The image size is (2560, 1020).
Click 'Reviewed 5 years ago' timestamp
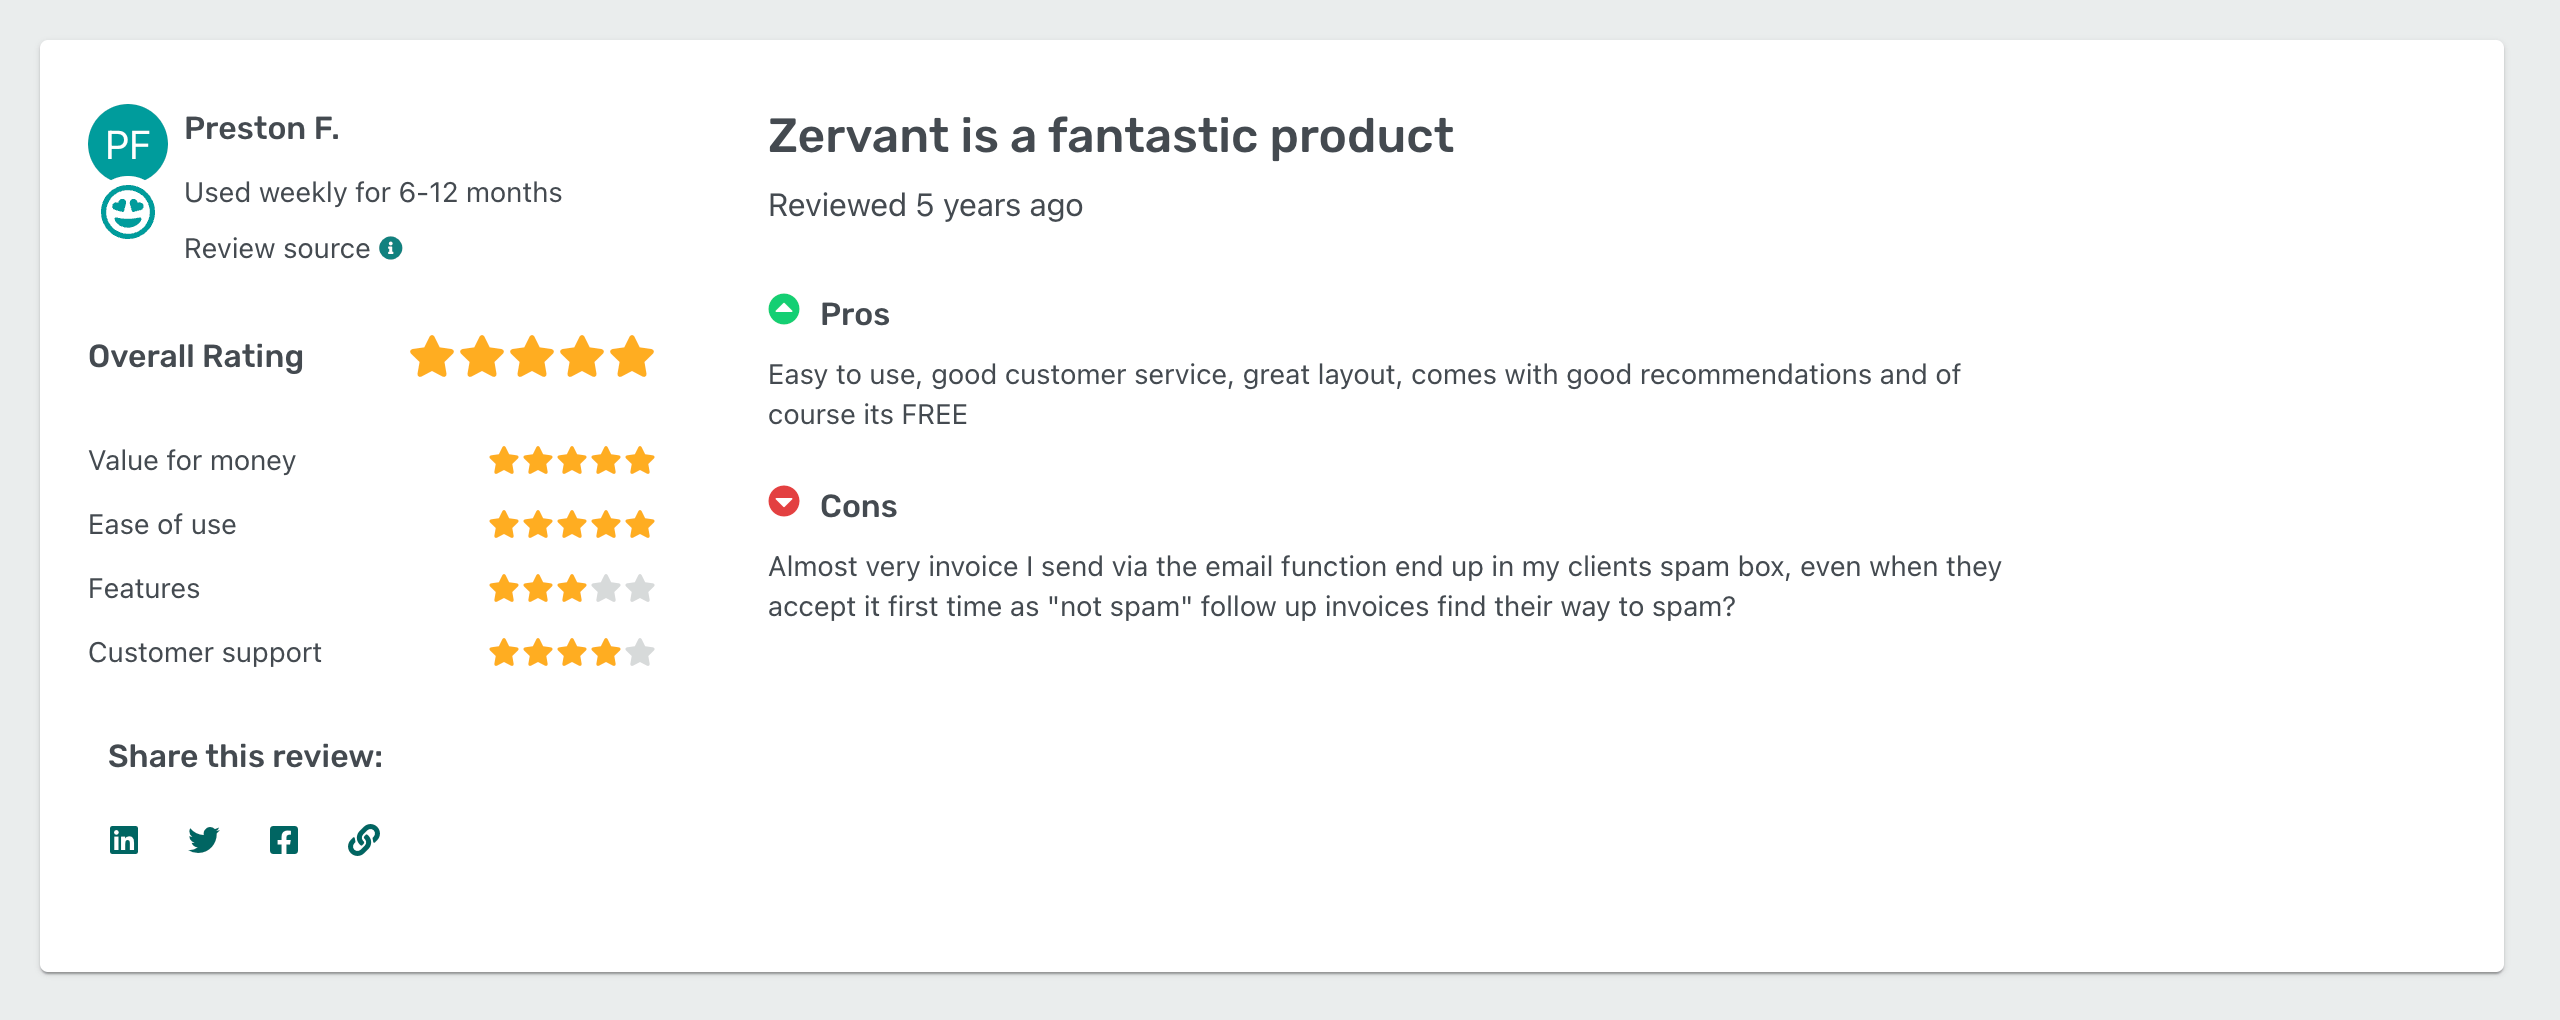tap(924, 205)
